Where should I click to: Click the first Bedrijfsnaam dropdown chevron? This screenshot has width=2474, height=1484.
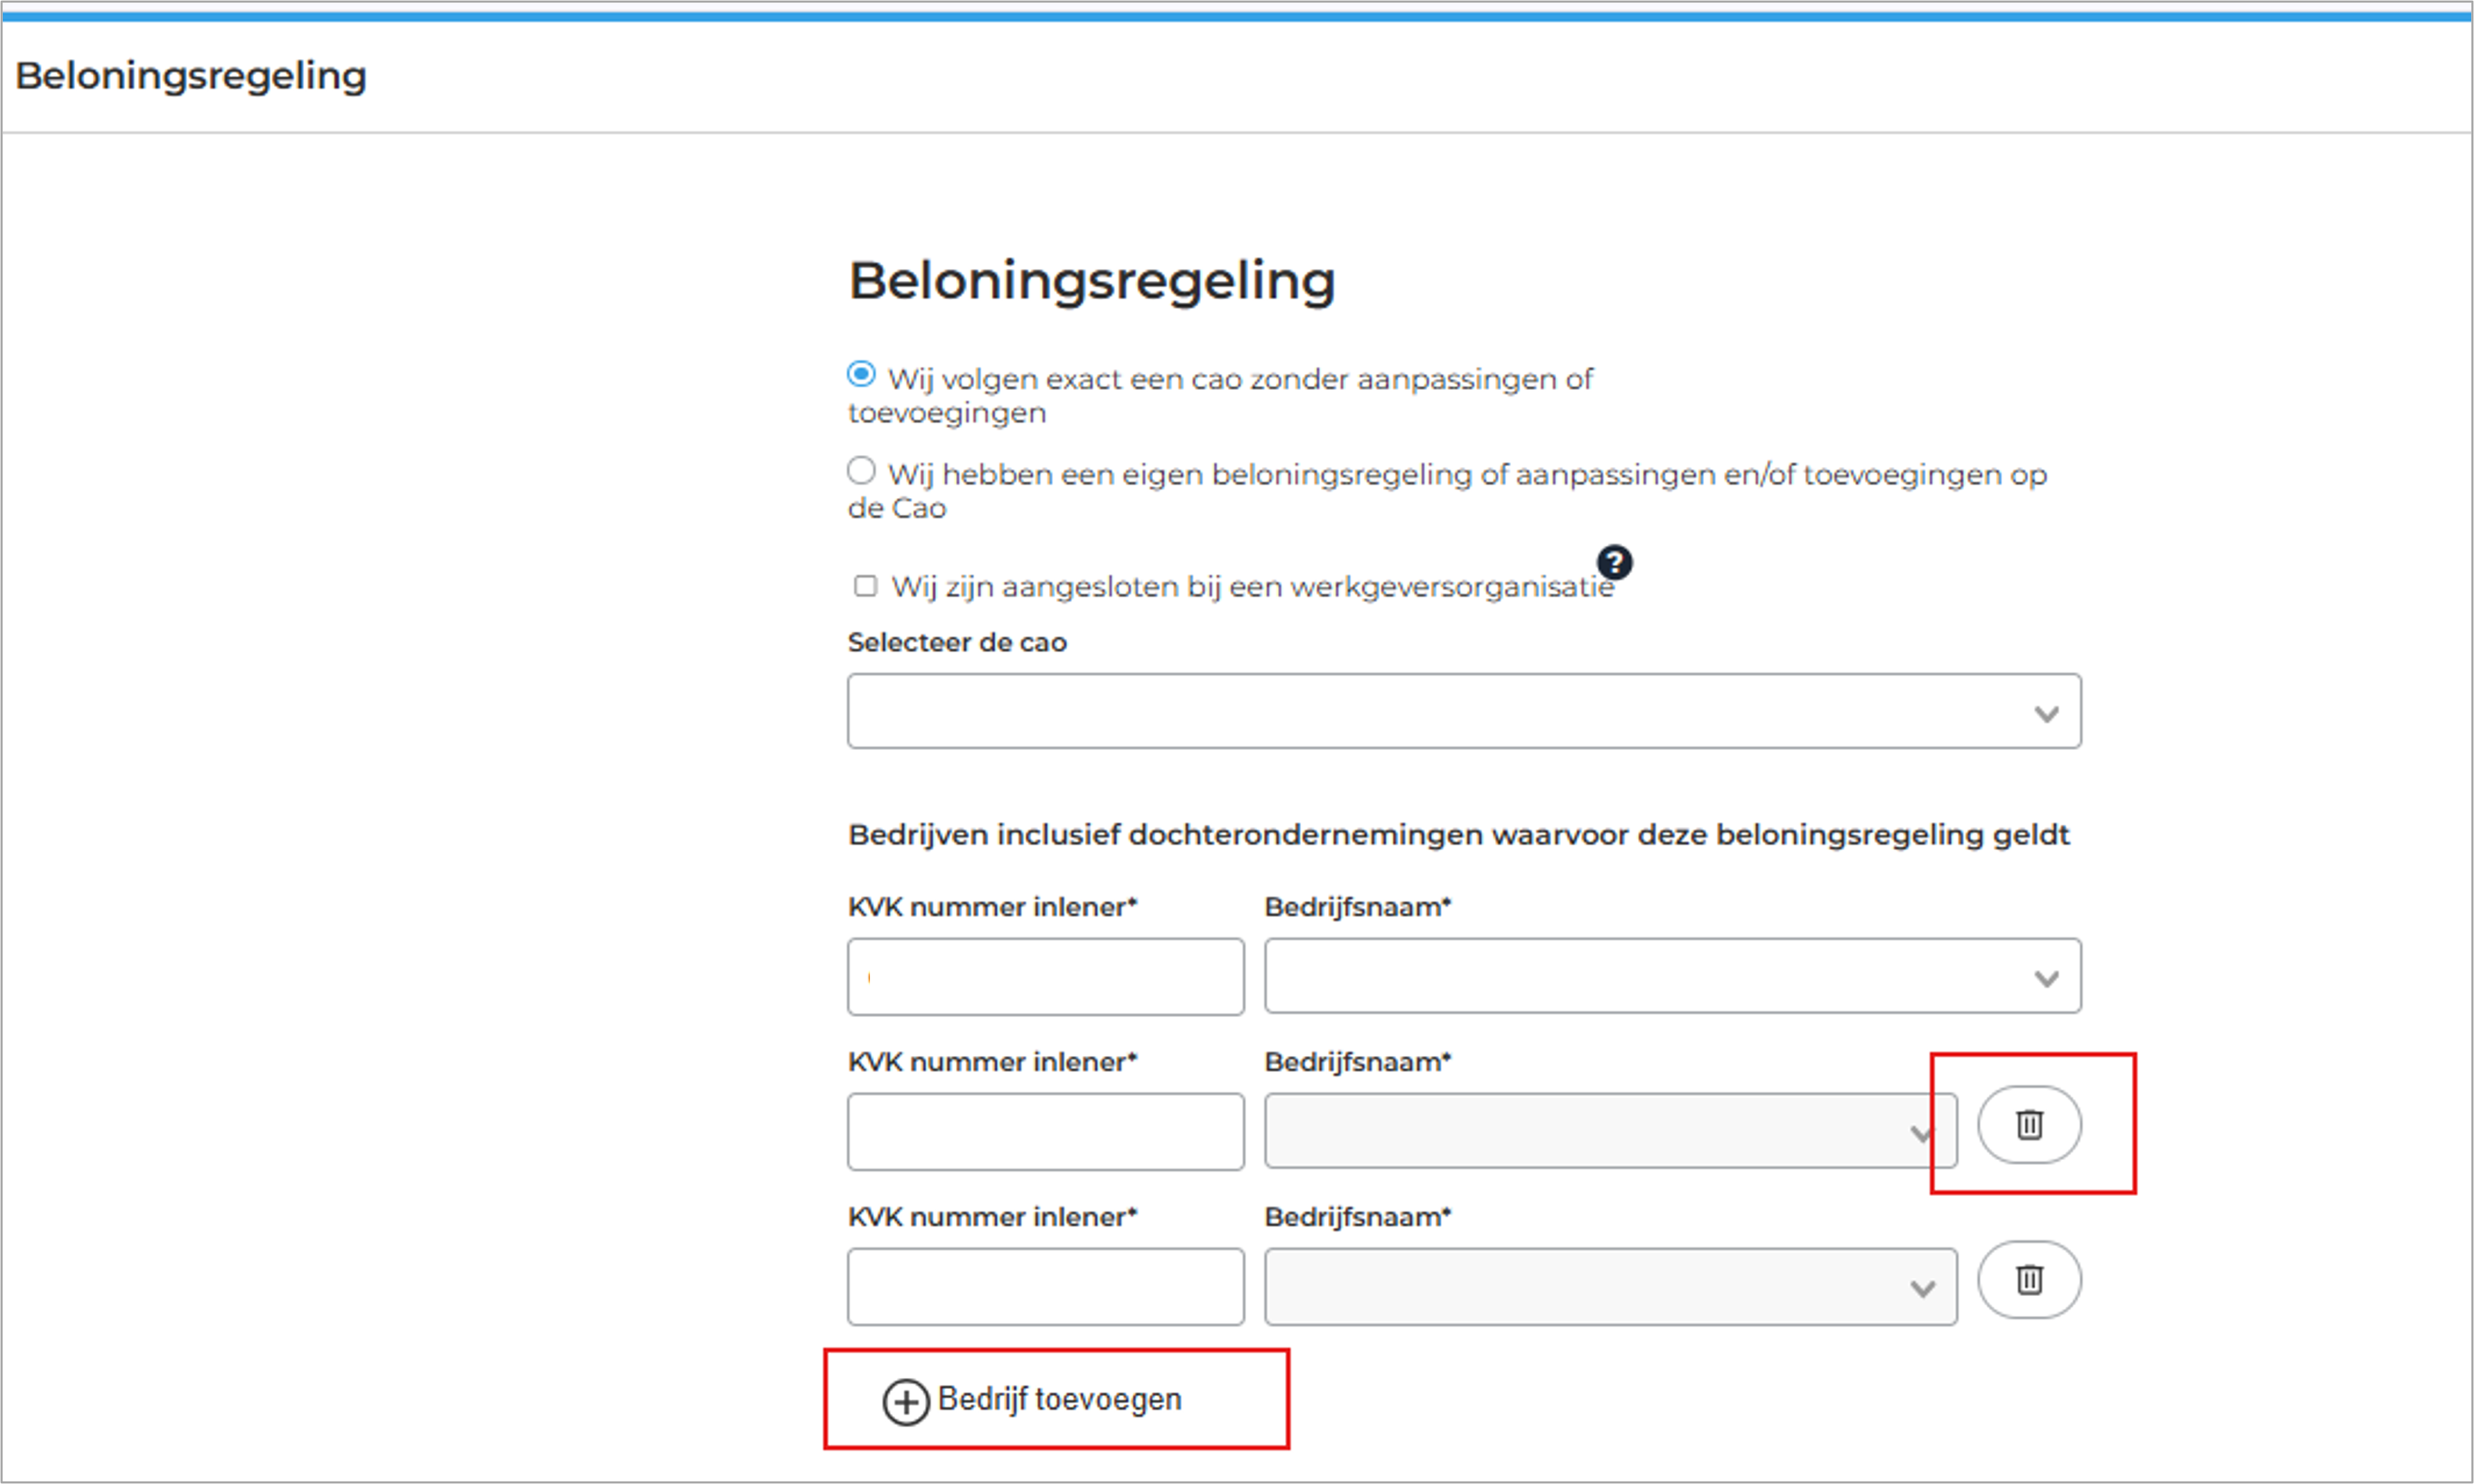point(2046,977)
